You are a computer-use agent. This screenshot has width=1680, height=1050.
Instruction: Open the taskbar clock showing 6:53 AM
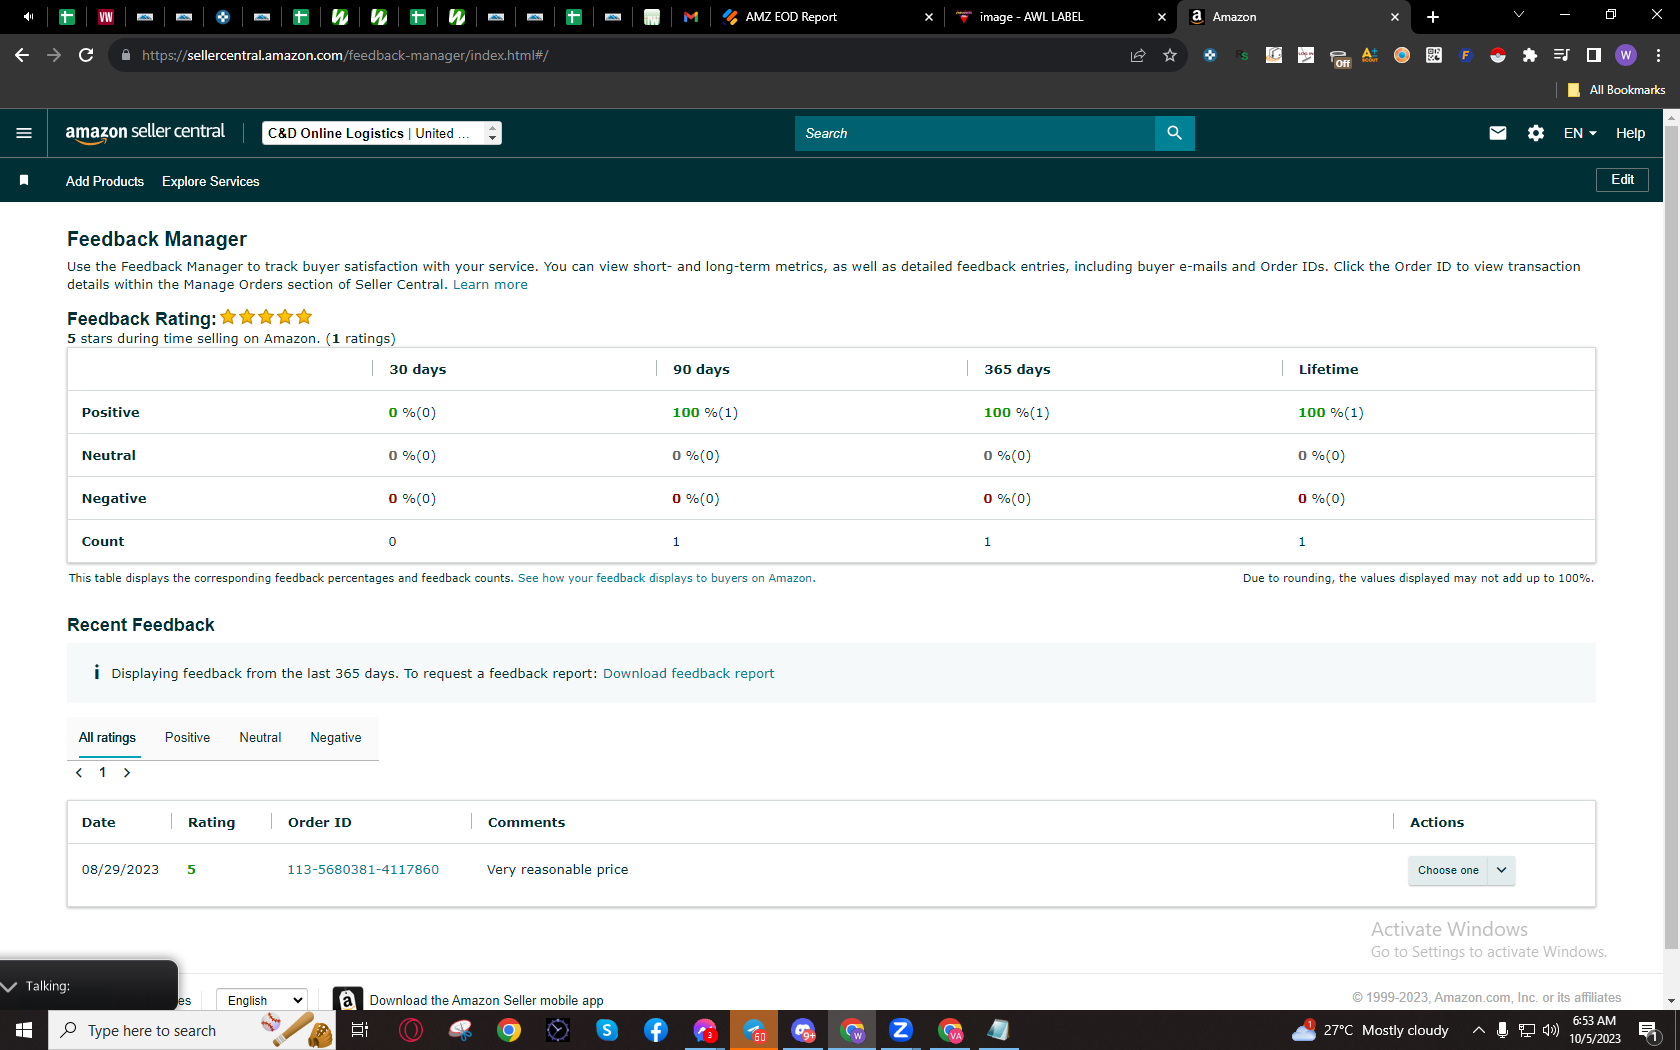point(1595,1030)
